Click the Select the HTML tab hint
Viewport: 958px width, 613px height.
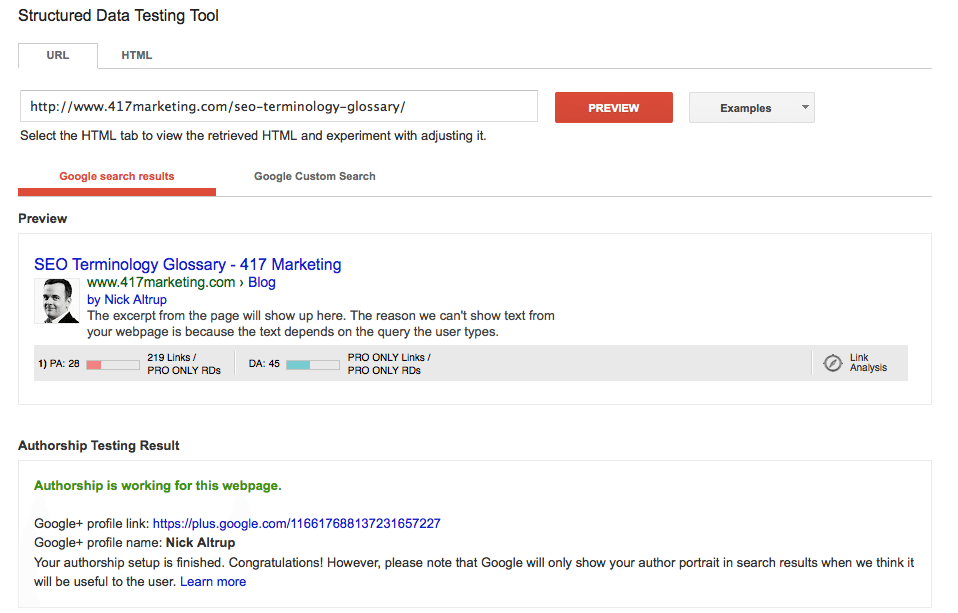click(253, 136)
